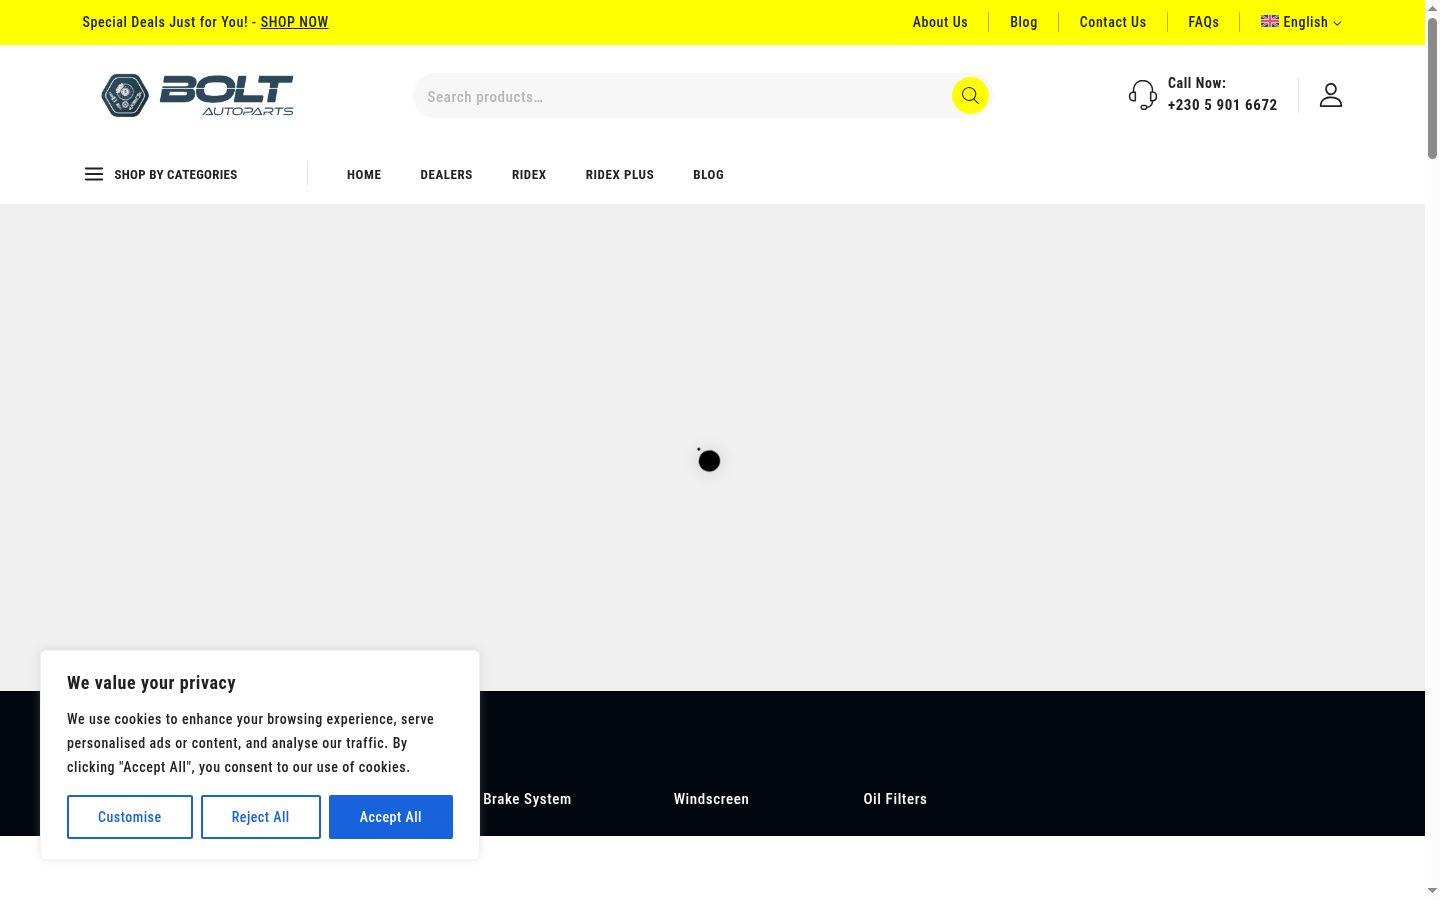Click the vertical scrollbar thumb

click(1432, 88)
